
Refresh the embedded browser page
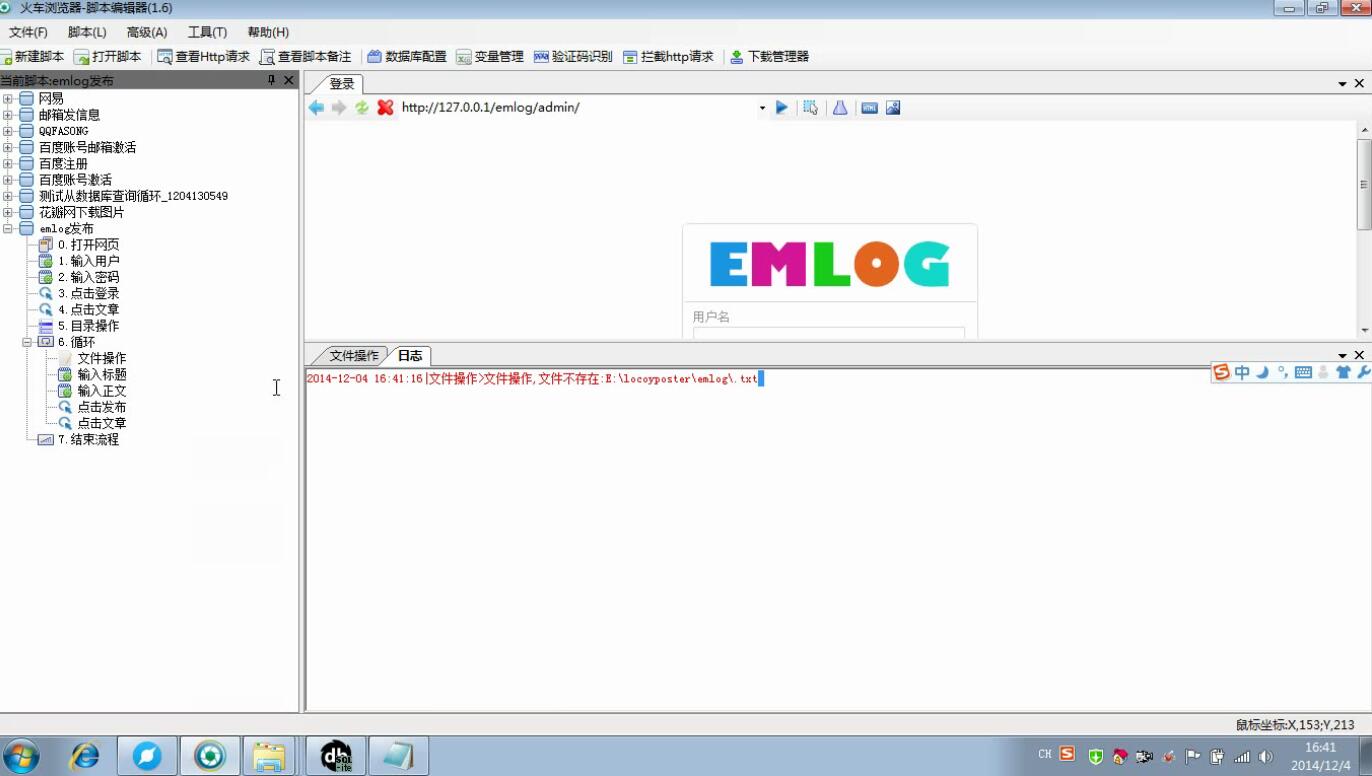[x=362, y=107]
